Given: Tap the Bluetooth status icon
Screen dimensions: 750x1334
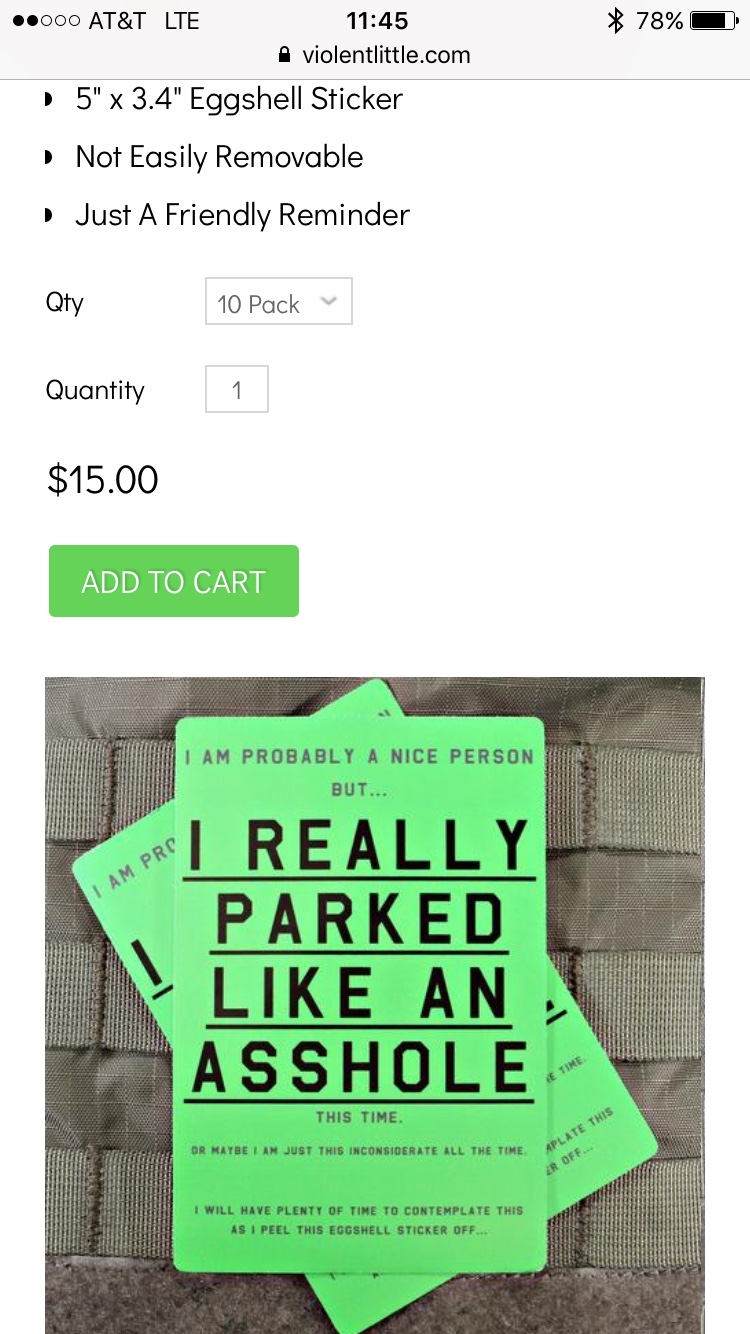Looking at the screenshot, I should coord(616,21).
